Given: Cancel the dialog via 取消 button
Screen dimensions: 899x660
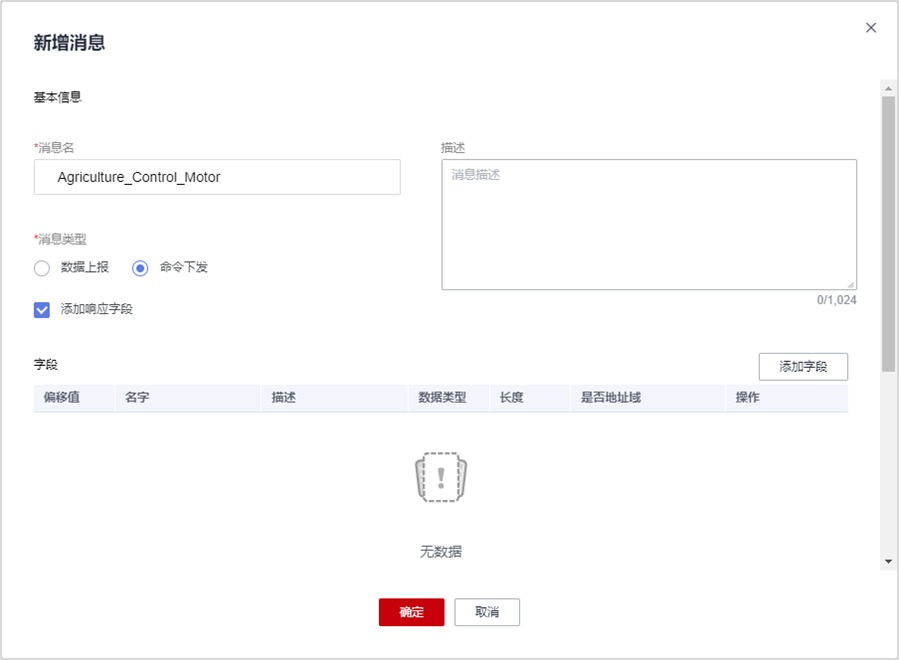Looking at the screenshot, I should pyautogui.click(x=487, y=612).
